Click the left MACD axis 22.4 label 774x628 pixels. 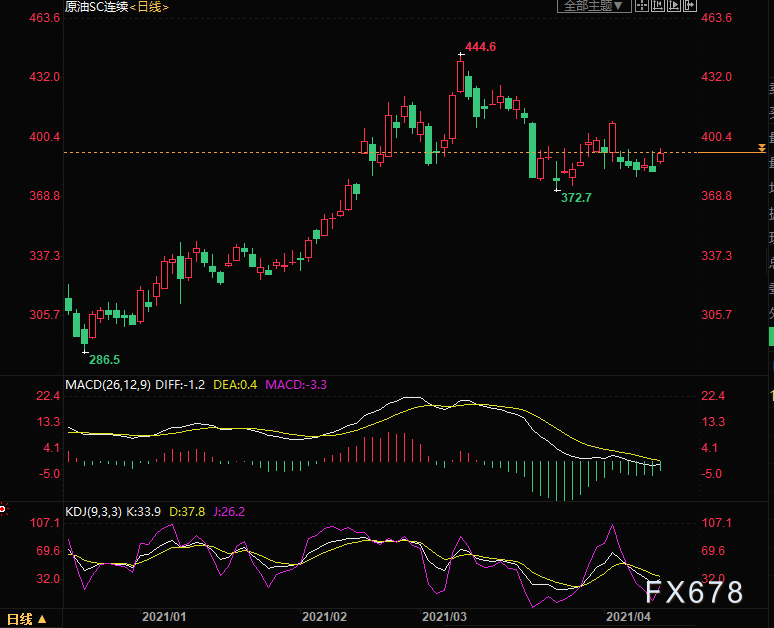coord(48,396)
